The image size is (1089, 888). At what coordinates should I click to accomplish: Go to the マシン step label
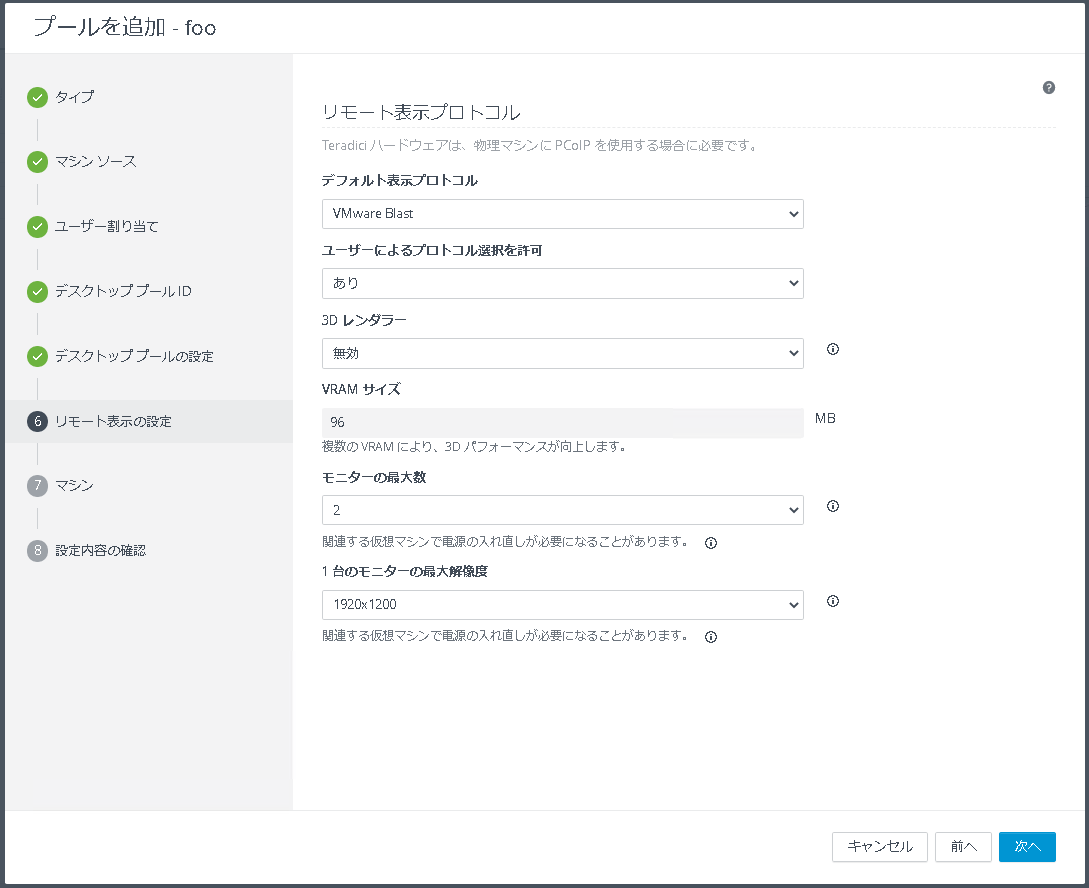point(74,485)
